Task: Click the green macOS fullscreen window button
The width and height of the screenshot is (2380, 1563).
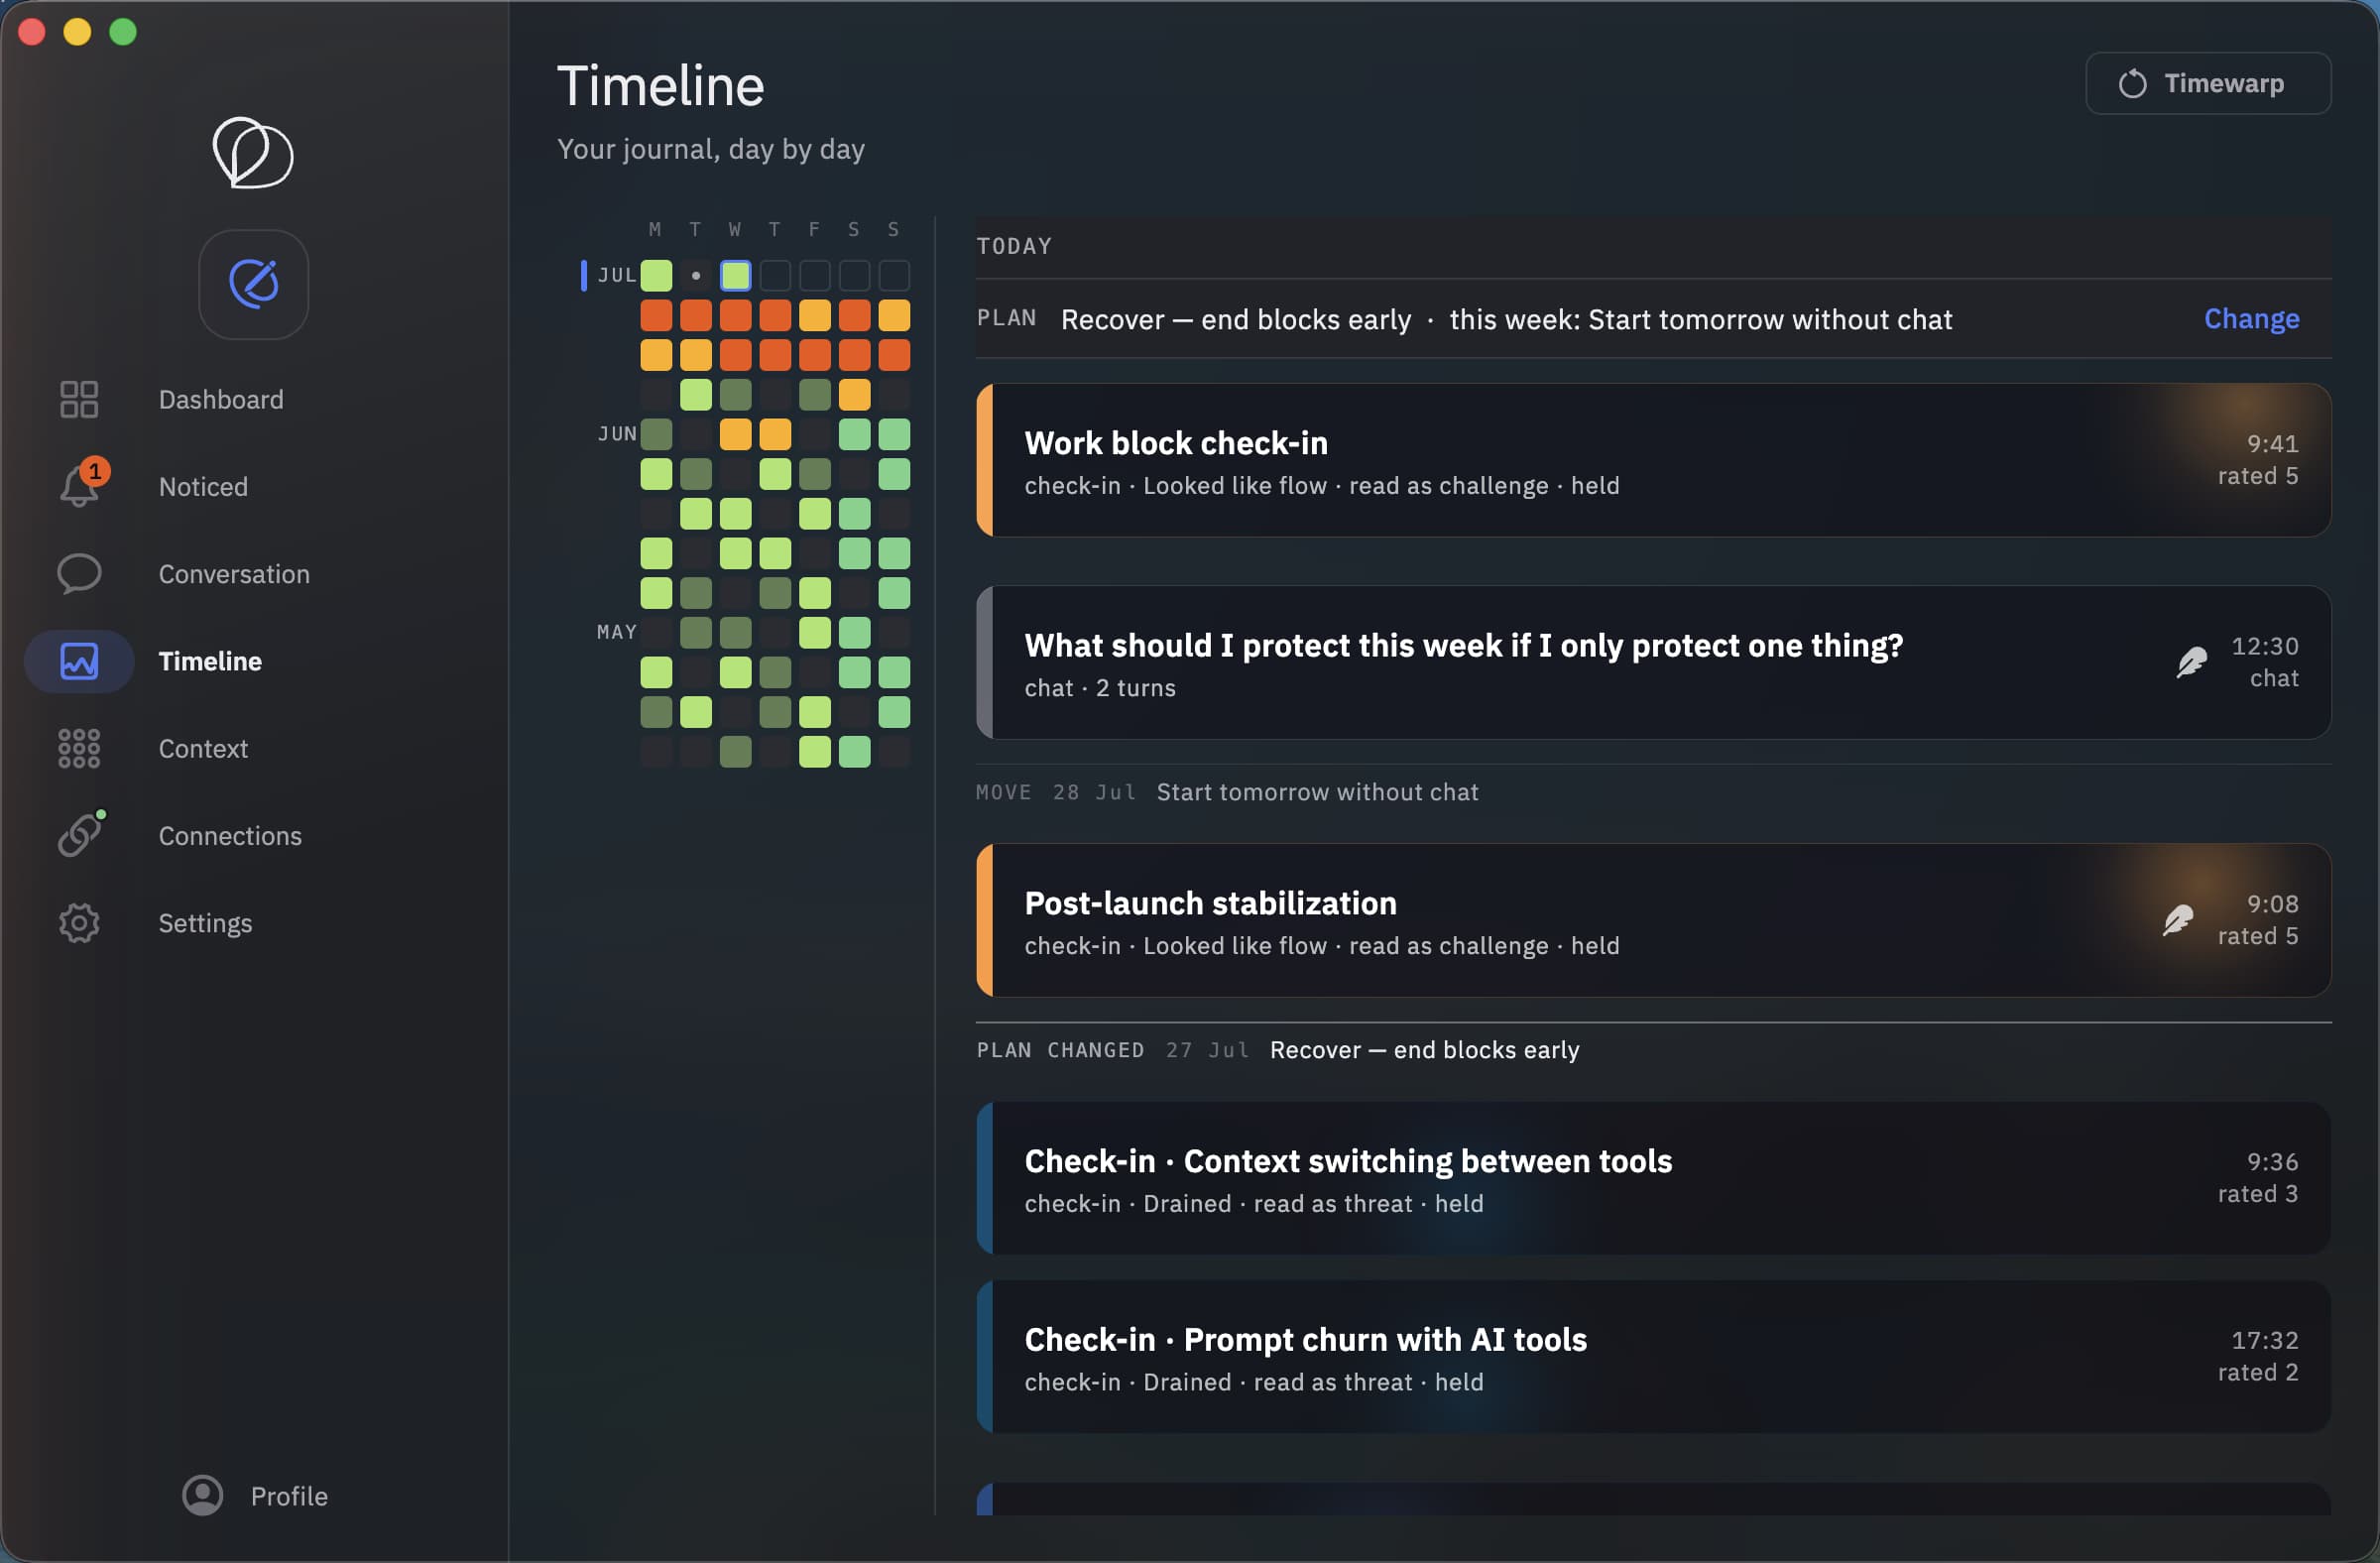Action: pyautogui.click(x=123, y=32)
